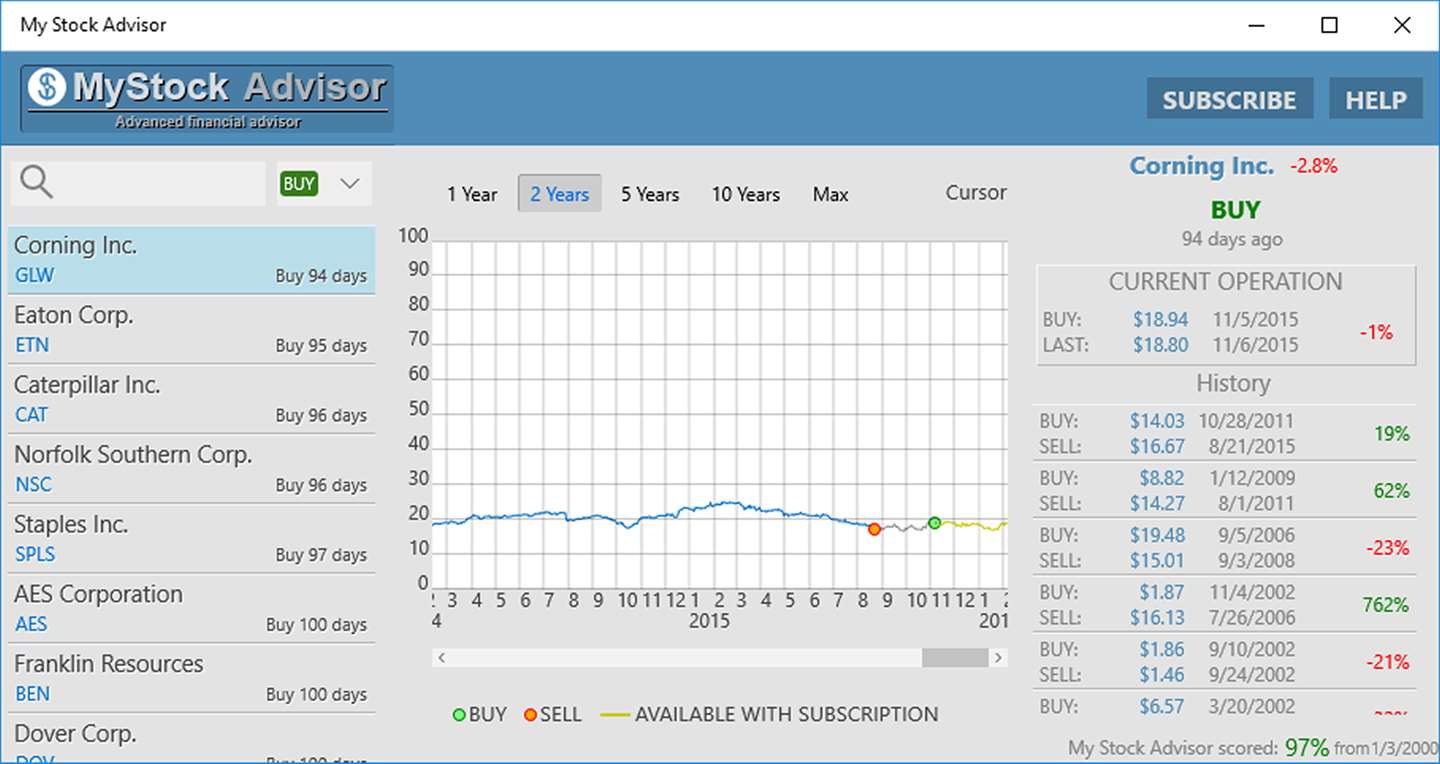Viewport: 1440px width, 764px height.
Task: Select Staples Inc. stock entry
Action: pyautogui.click(x=191, y=539)
